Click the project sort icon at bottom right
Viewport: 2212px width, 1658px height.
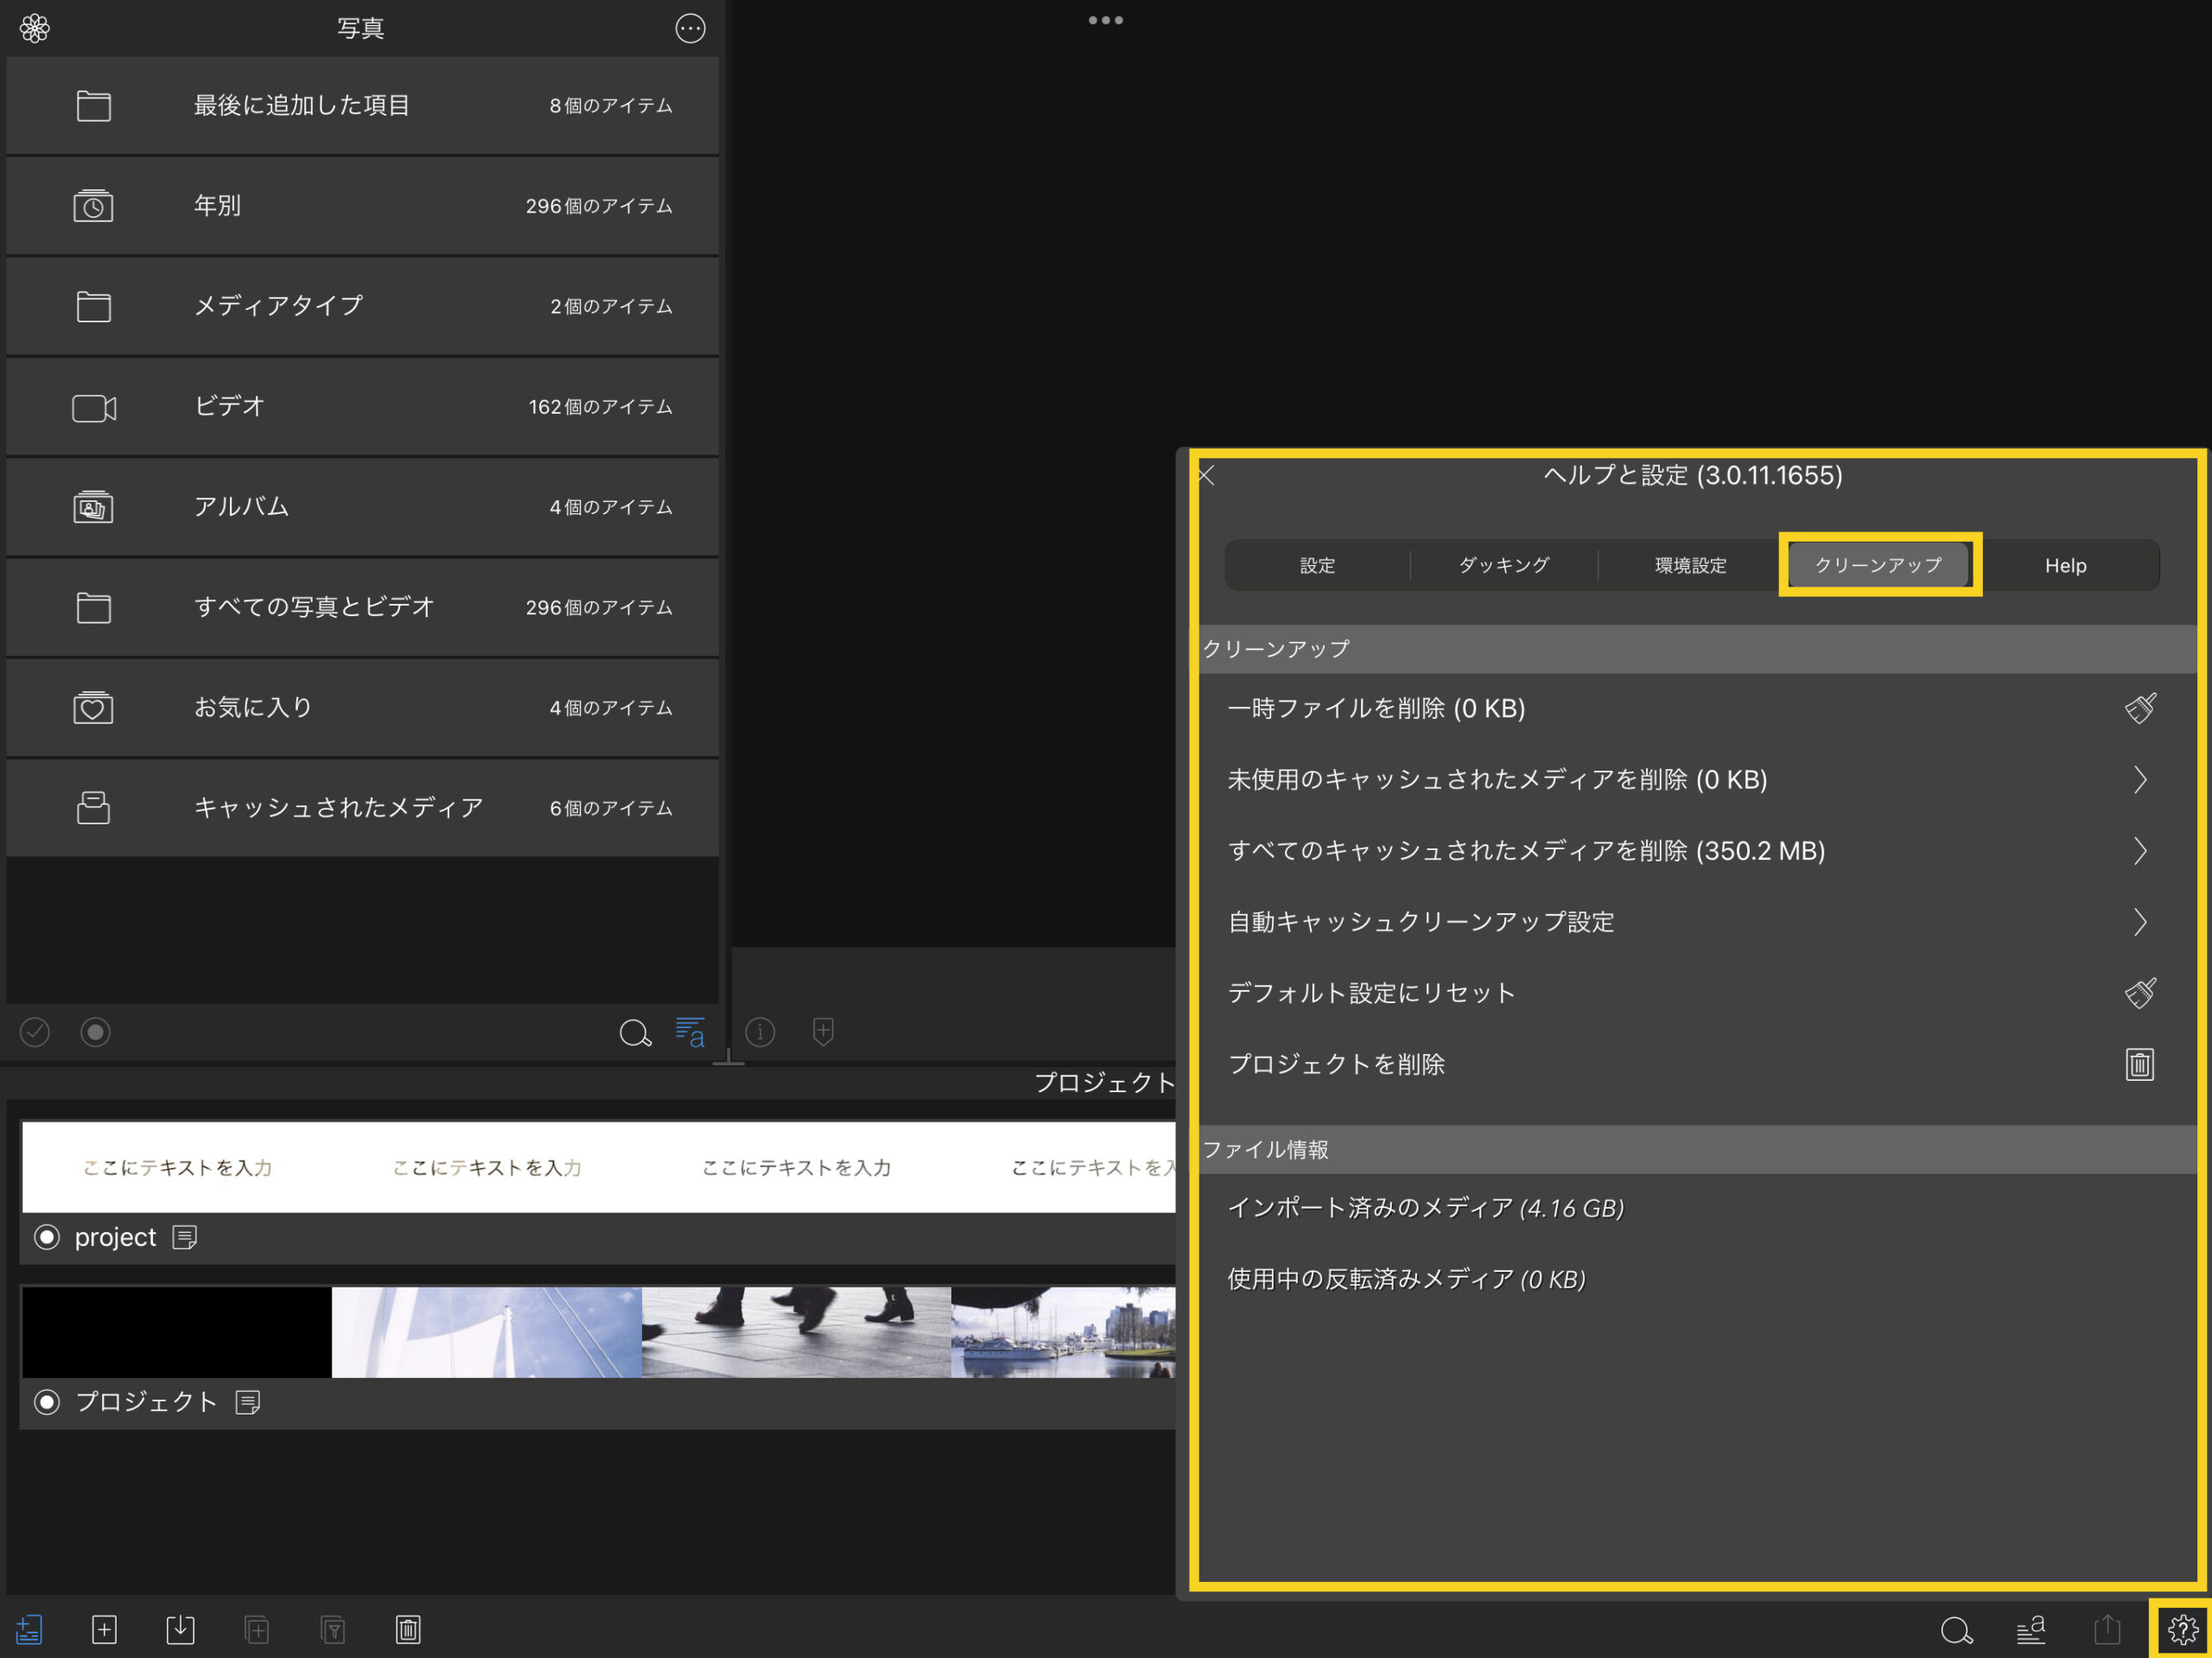[x=2031, y=1630]
